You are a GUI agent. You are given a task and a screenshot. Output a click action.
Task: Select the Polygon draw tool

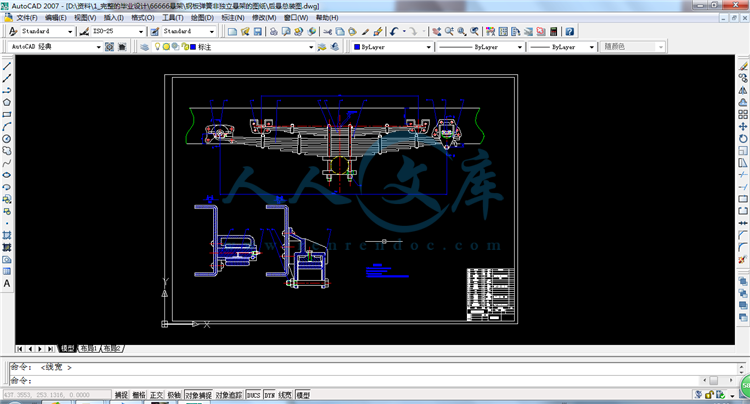pyautogui.click(x=7, y=102)
